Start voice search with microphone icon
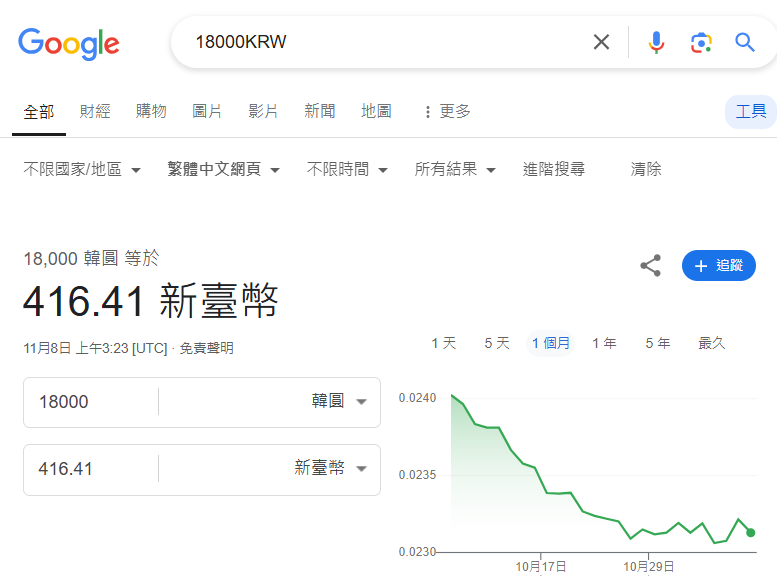777x582 pixels. coord(656,42)
